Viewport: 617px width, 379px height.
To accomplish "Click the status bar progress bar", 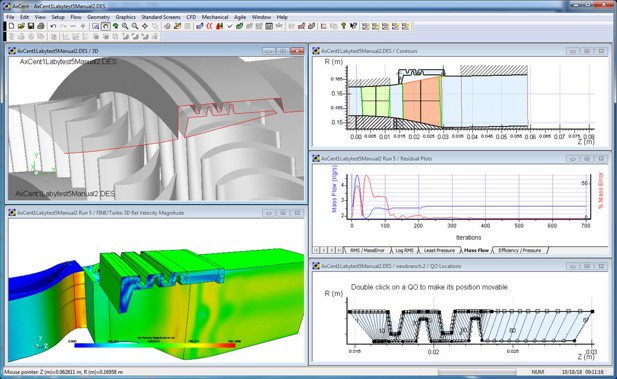I will point(477,372).
